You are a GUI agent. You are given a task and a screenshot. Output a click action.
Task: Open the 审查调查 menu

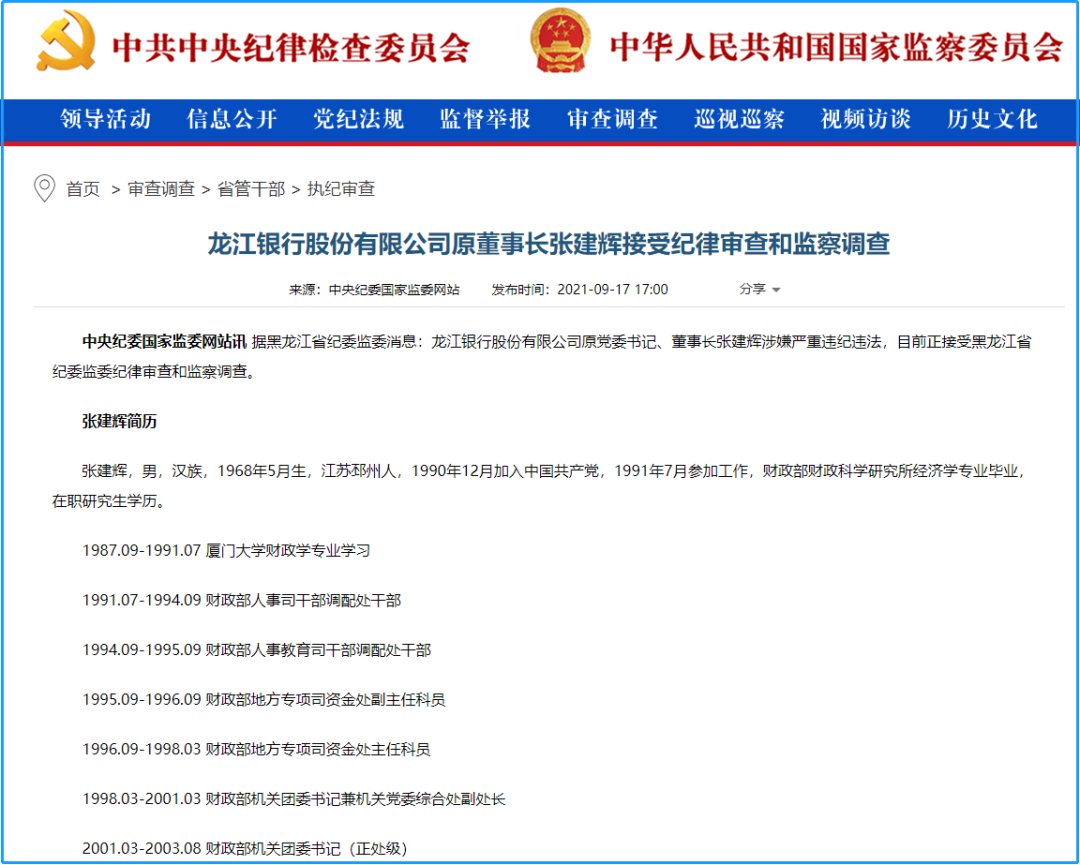coord(612,119)
